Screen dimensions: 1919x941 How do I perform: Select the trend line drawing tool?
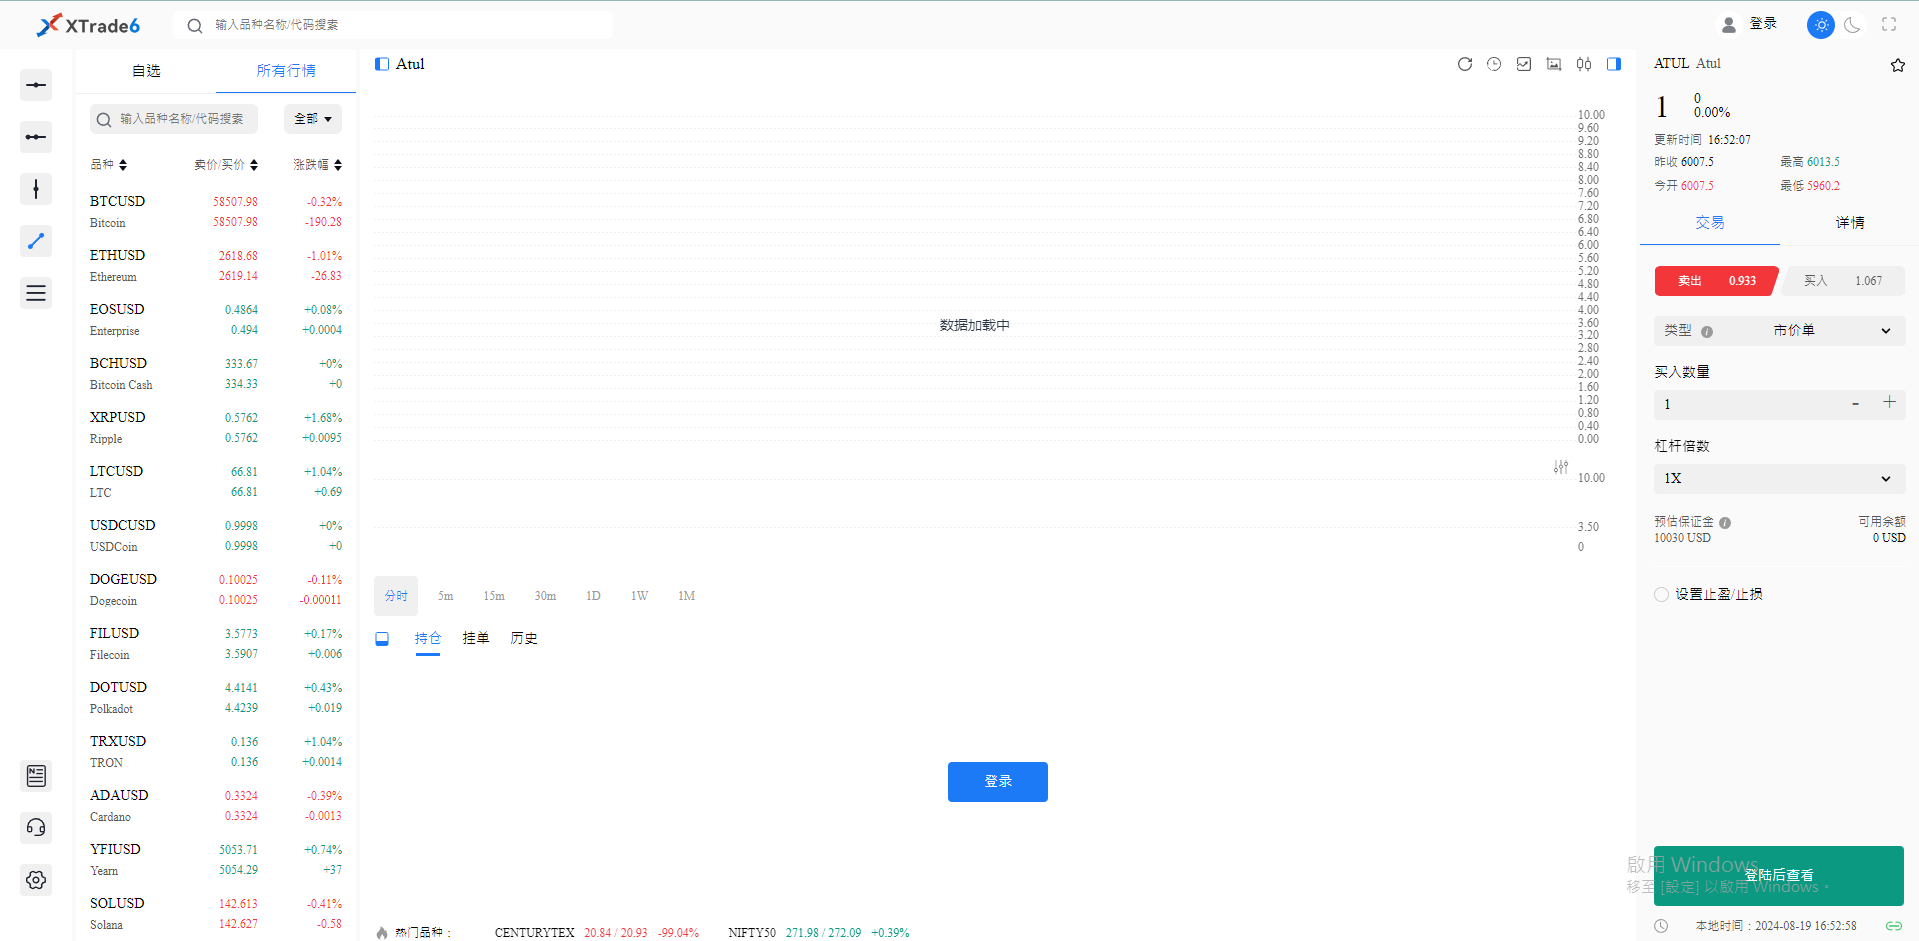pyautogui.click(x=36, y=241)
